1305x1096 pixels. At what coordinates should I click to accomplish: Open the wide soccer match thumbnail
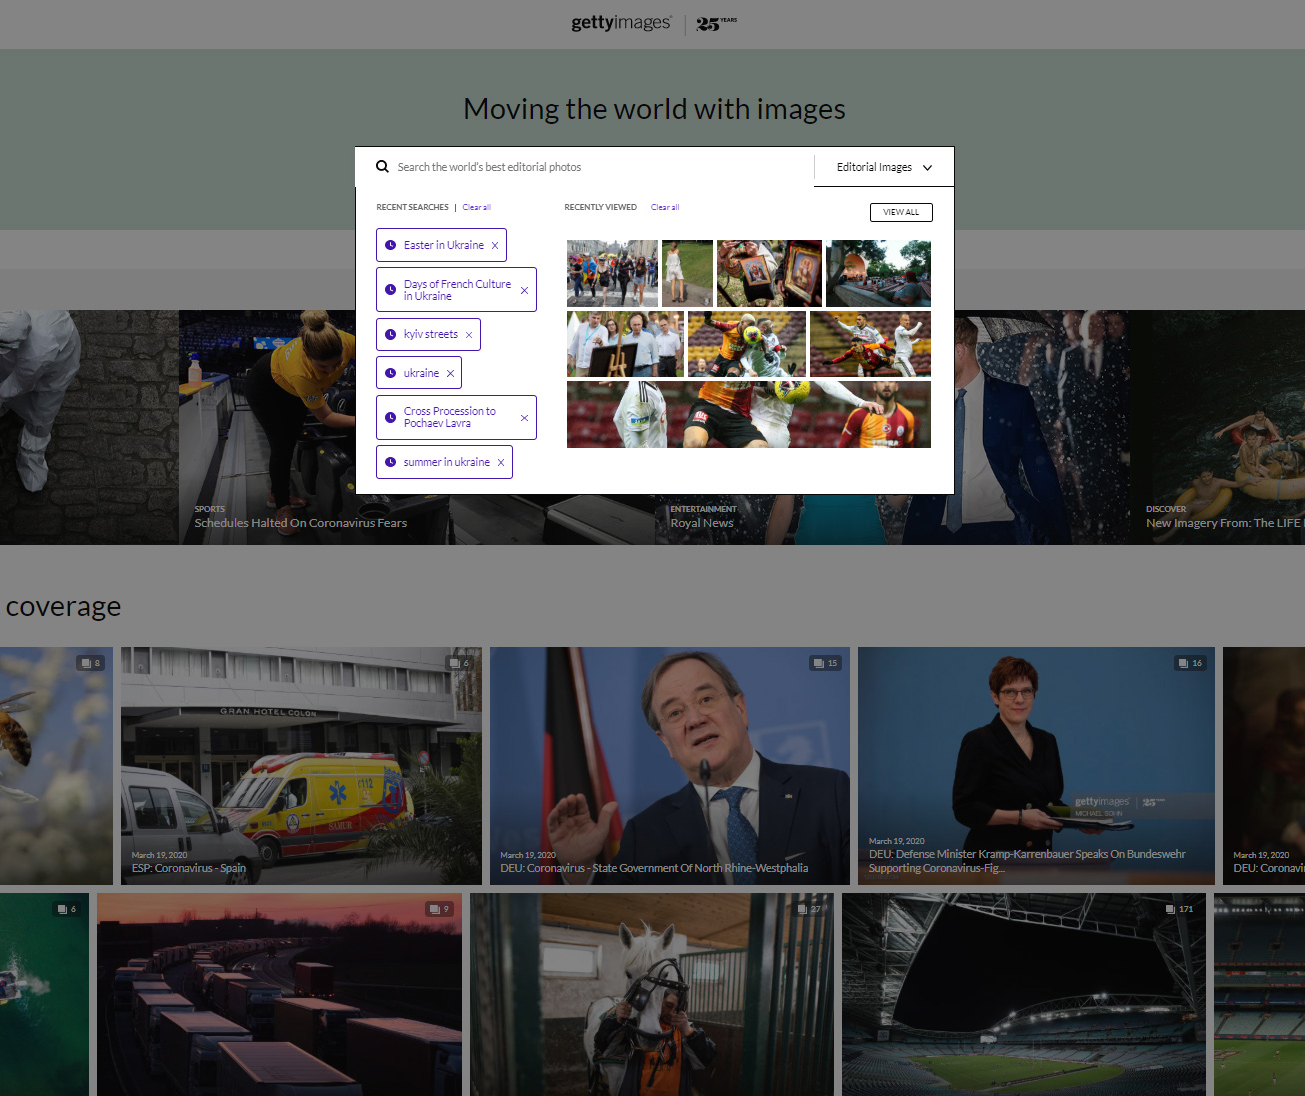click(x=748, y=414)
